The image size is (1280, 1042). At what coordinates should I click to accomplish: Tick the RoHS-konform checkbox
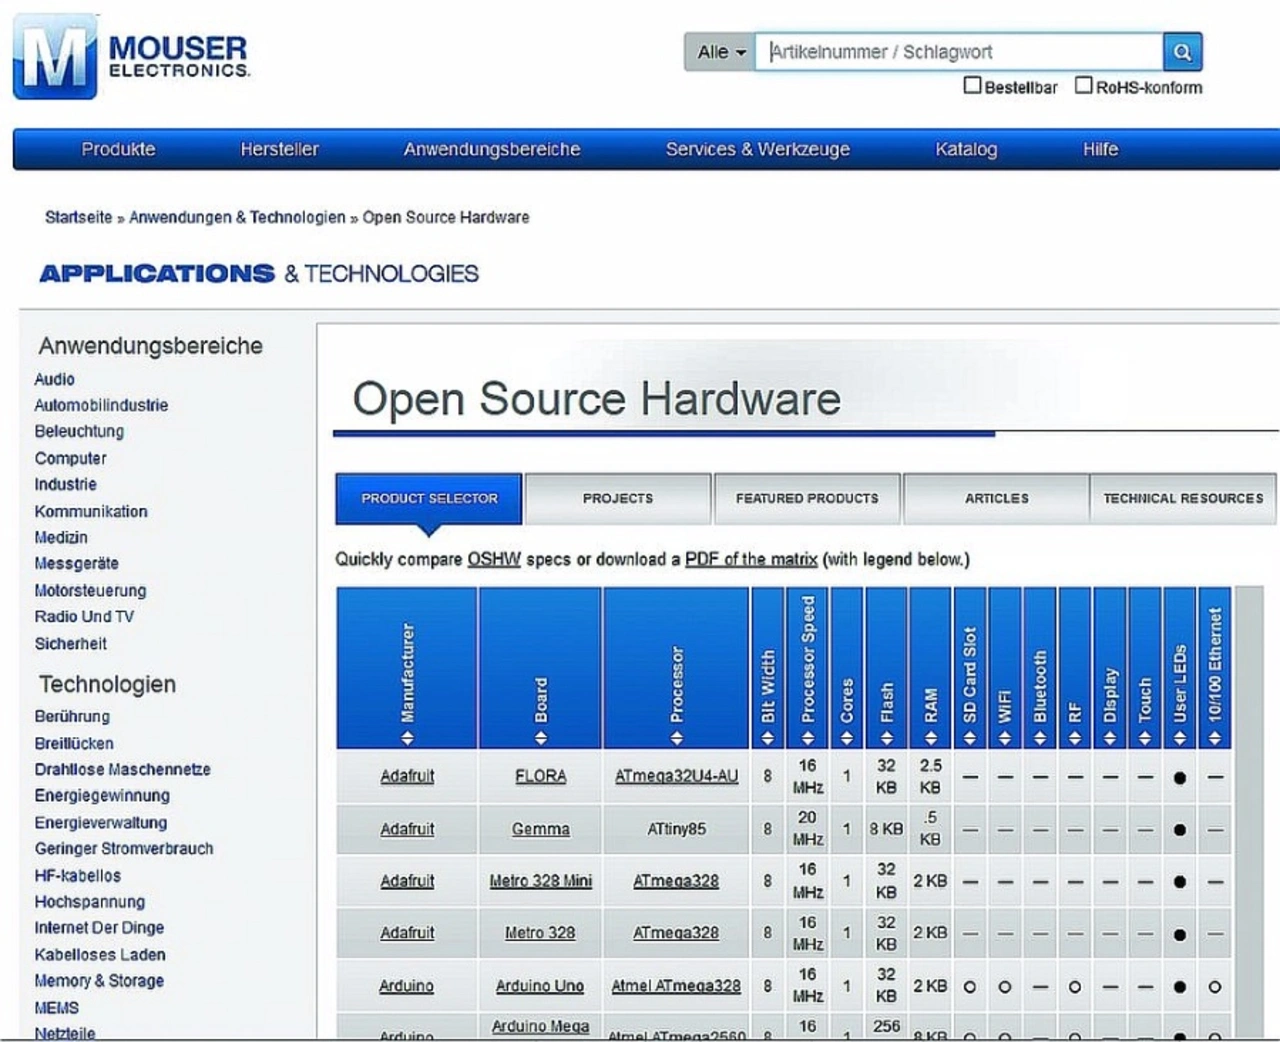(x=1083, y=86)
